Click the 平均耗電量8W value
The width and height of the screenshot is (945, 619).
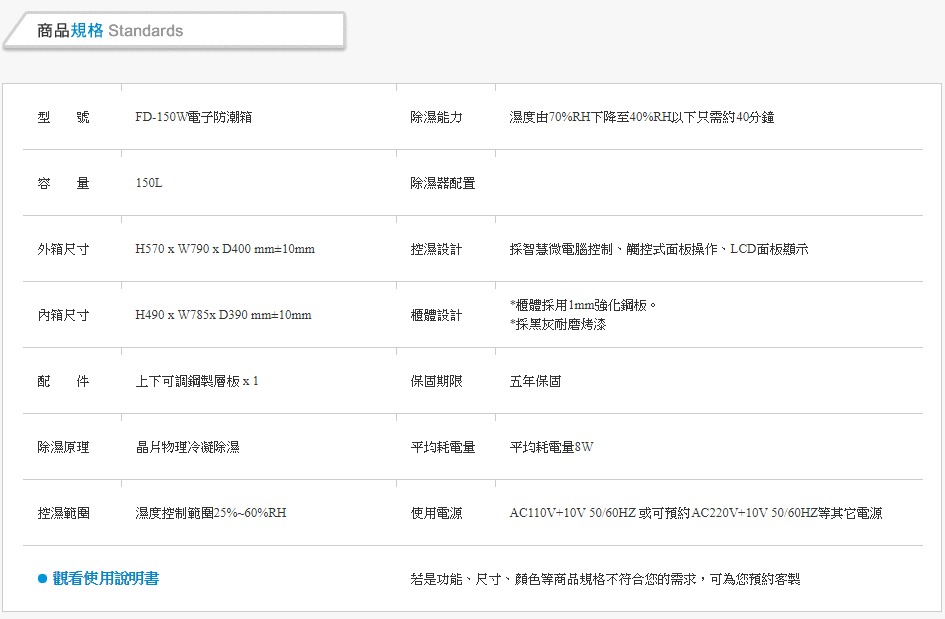pos(551,447)
